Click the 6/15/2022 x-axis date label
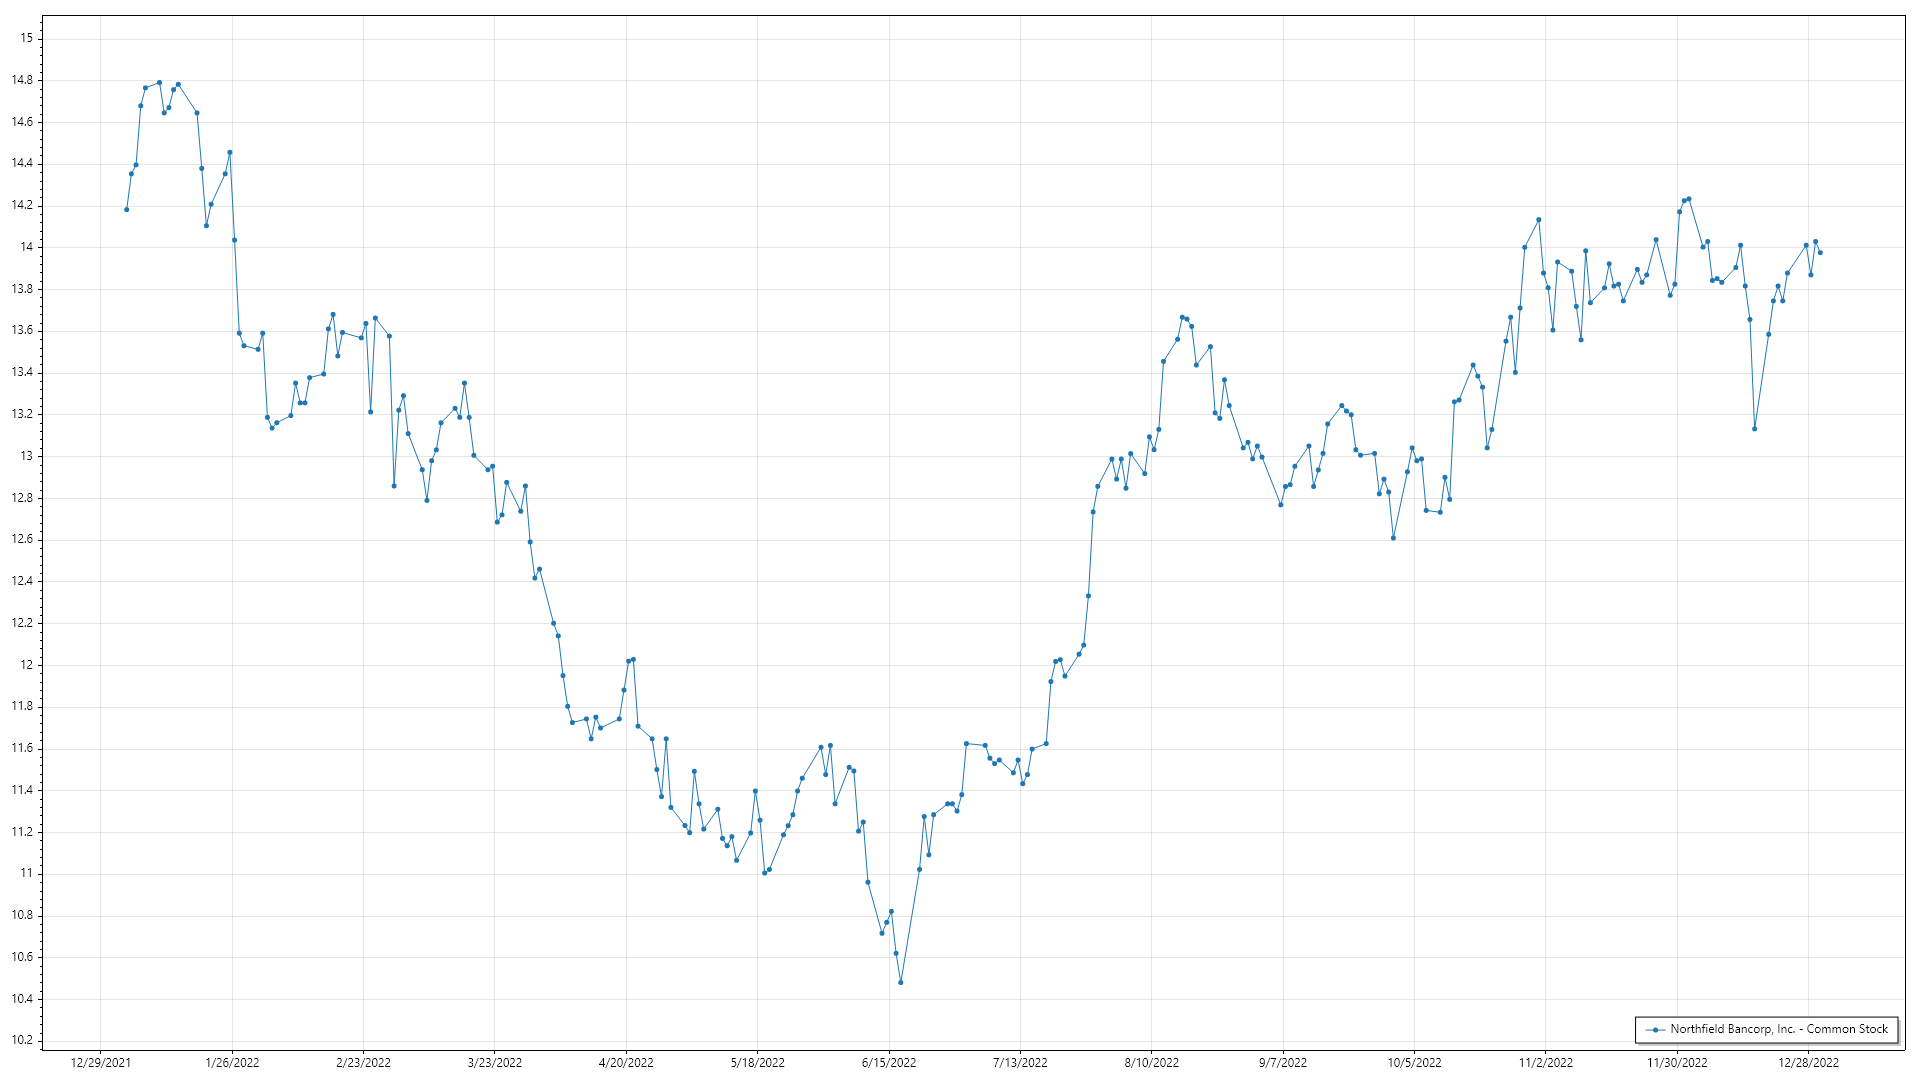The height and width of the screenshot is (1080, 1920). [888, 1063]
